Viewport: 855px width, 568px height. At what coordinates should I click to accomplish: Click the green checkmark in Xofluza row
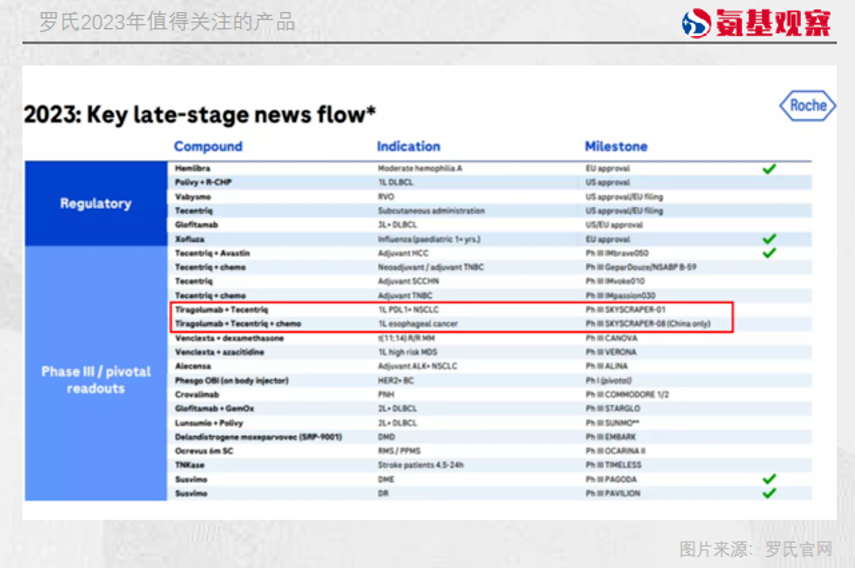click(x=768, y=239)
